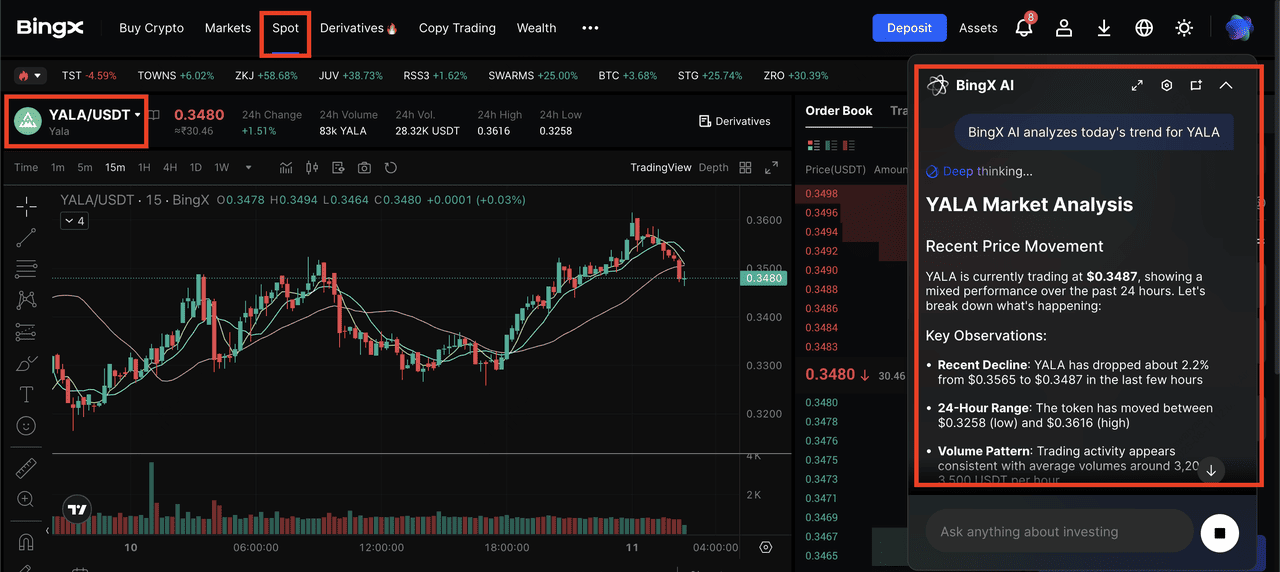Open the Spot menu item
Image resolution: width=1280 pixels, height=572 pixels.
(285, 28)
